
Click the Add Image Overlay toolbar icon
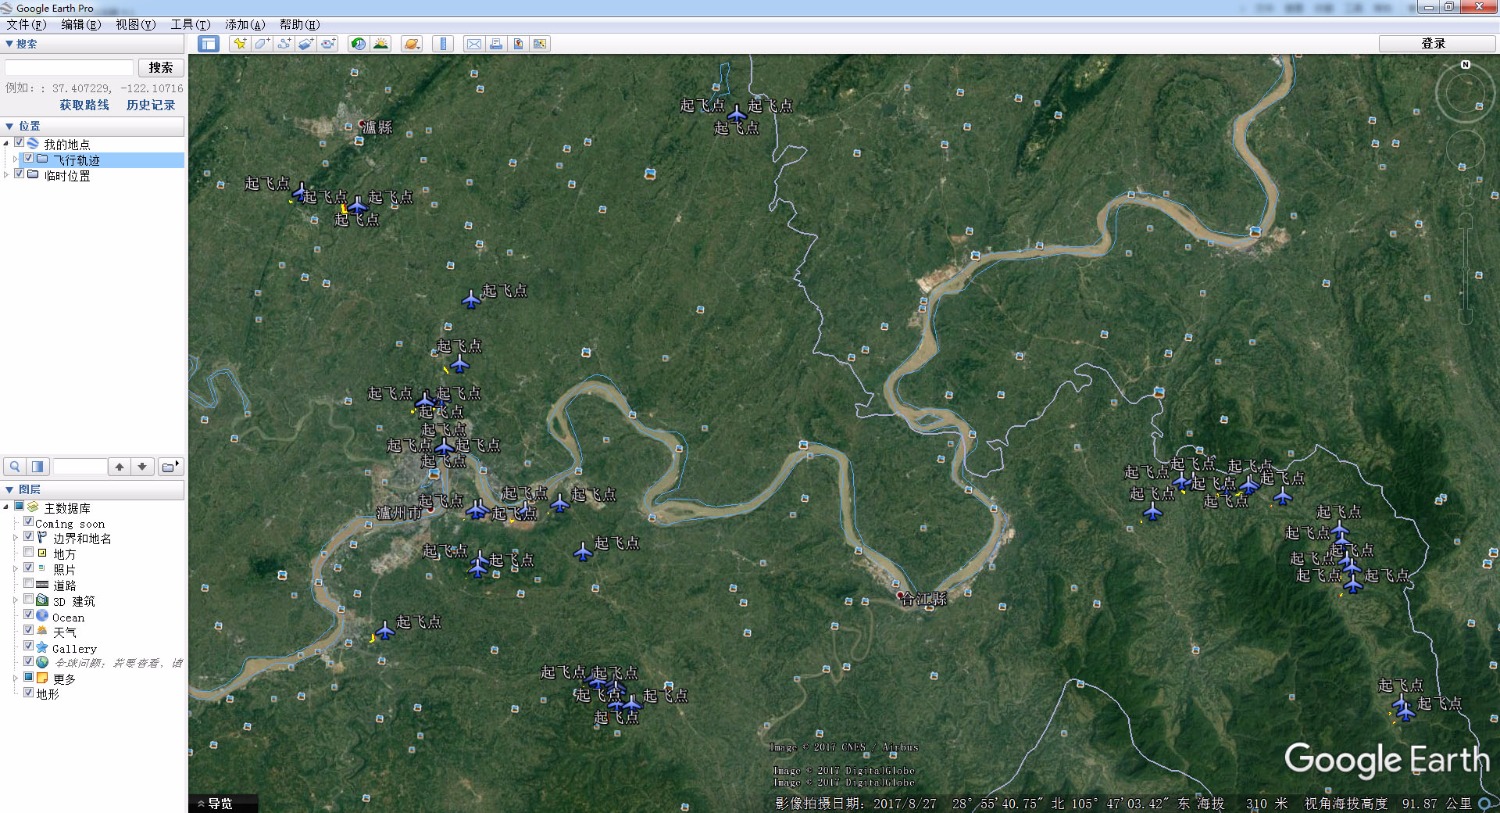305,44
